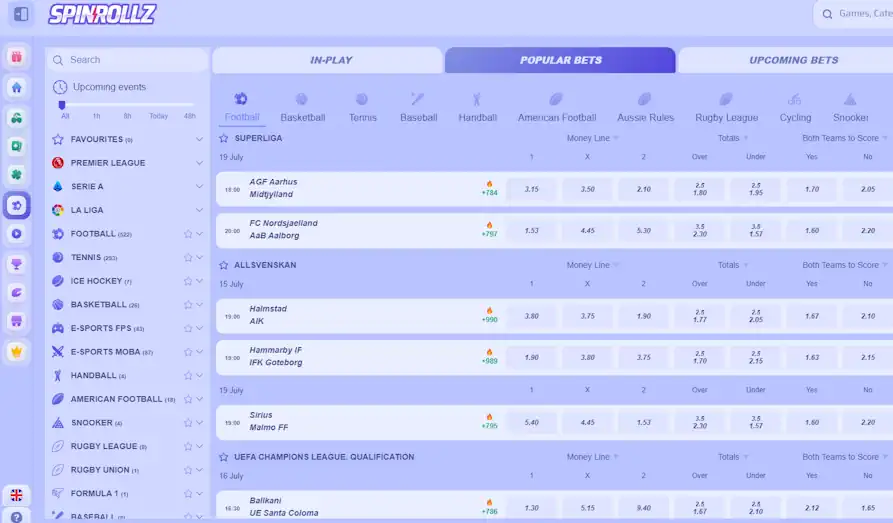Image resolution: width=893 pixels, height=523 pixels.
Task: Open +990 markets for Halmstad vs AIK
Action: 489,320
